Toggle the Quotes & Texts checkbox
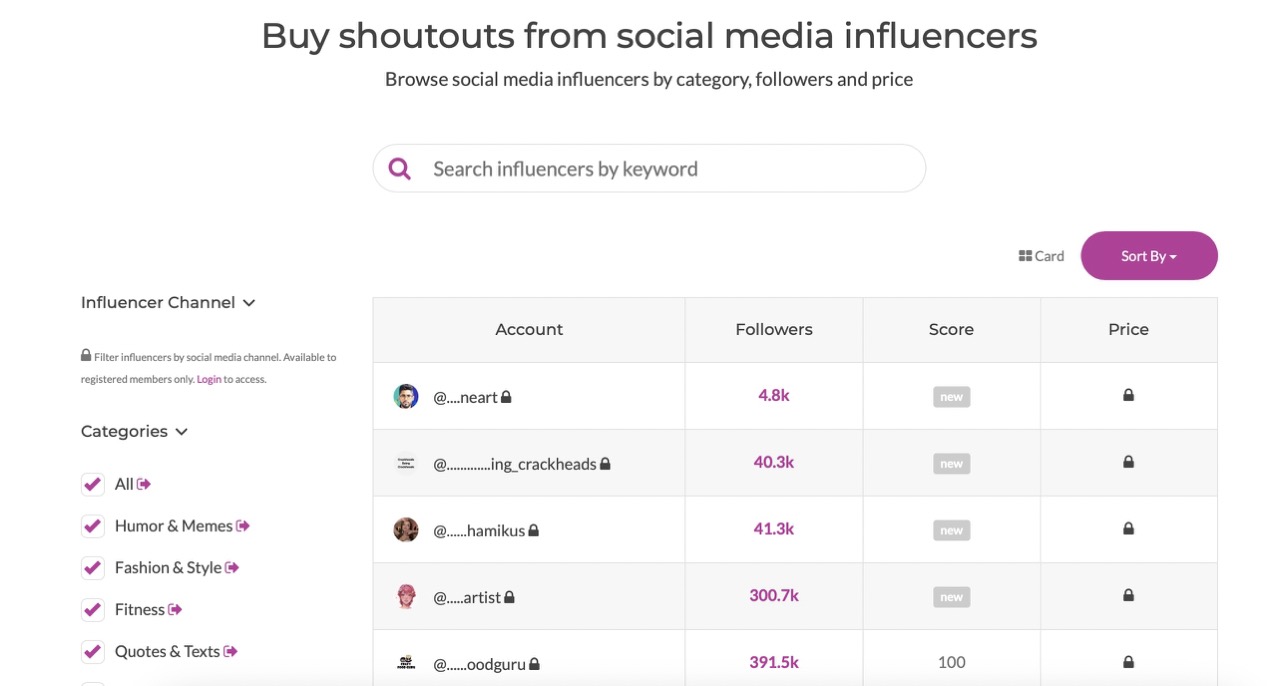This screenshot has height=686, width=1280. coord(93,652)
